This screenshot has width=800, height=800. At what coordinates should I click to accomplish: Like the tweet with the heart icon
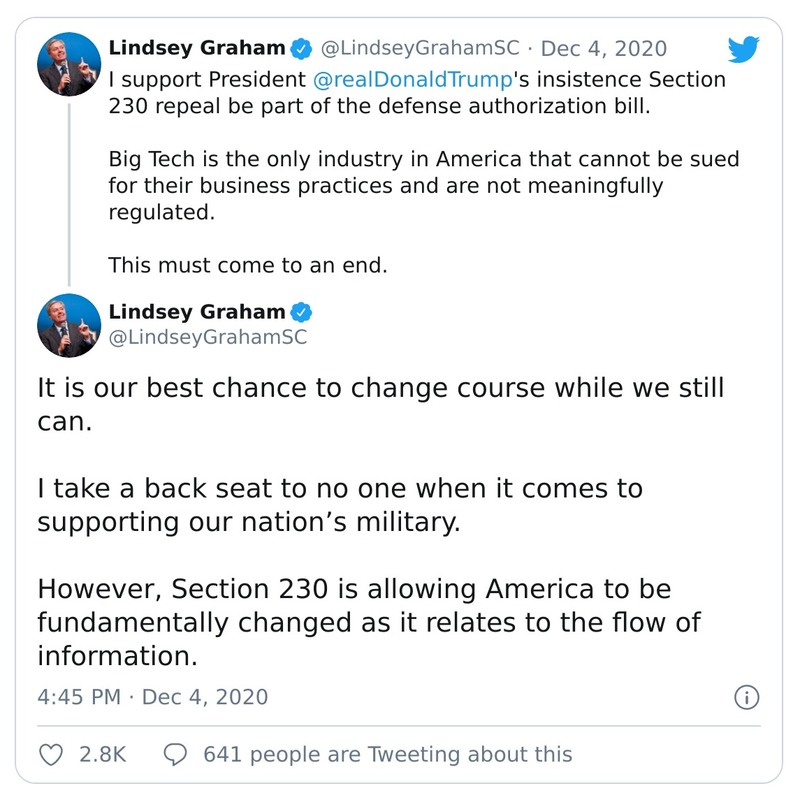[52, 754]
